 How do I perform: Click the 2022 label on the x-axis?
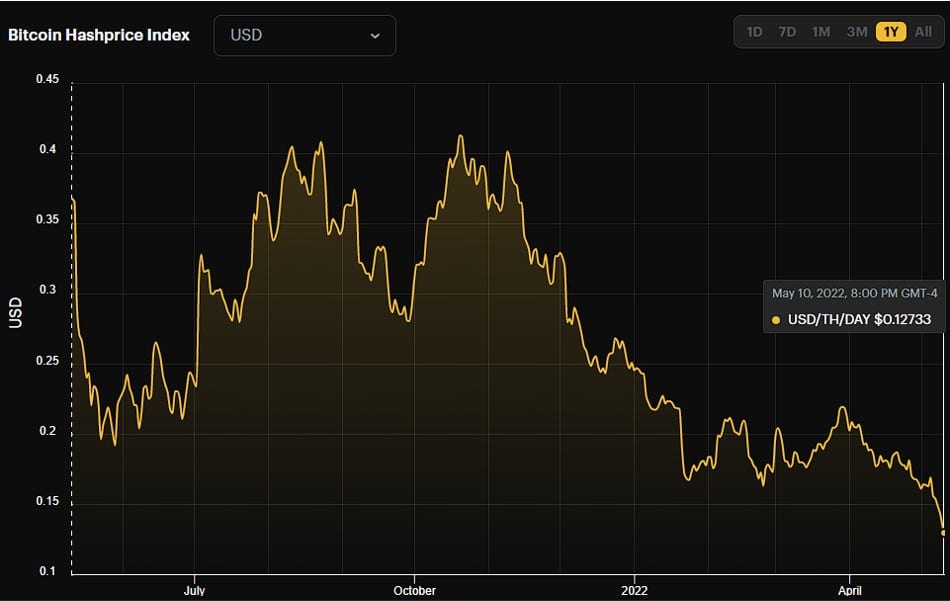tap(635, 590)
